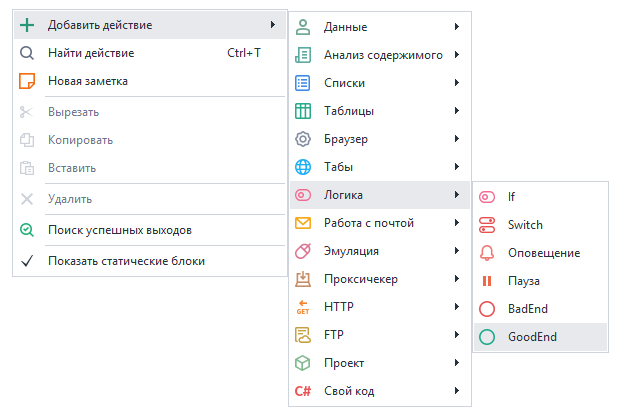Click the green circle GoodEnd icon
This screenshot has height=420, width=625.
(x=487, y=337)
